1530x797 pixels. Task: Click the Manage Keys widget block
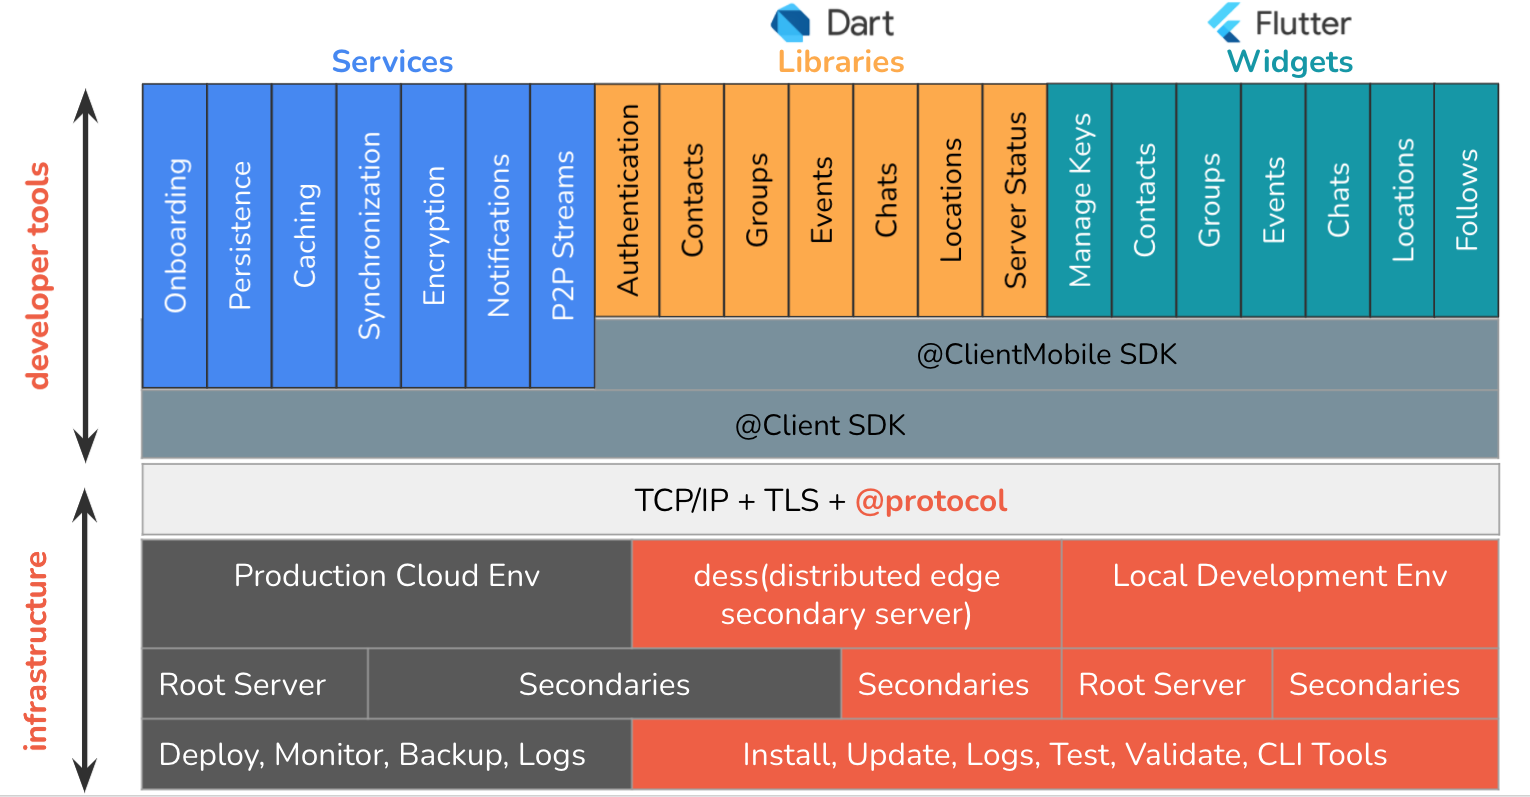(x=1079, y=200)
